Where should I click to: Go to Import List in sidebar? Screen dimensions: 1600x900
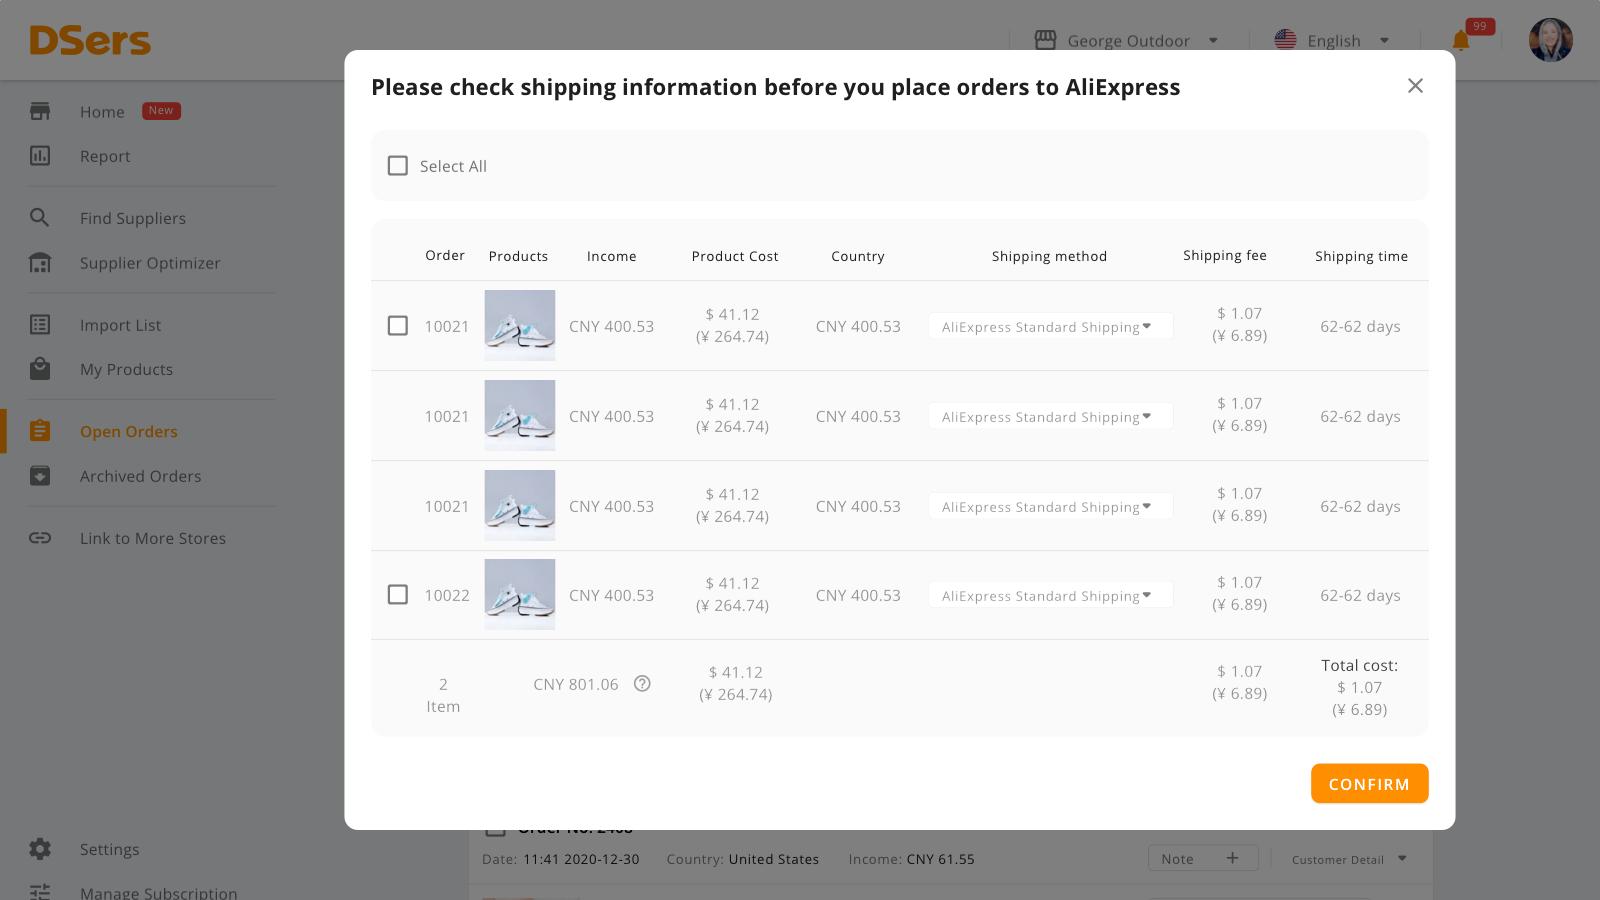click(120, 325)
